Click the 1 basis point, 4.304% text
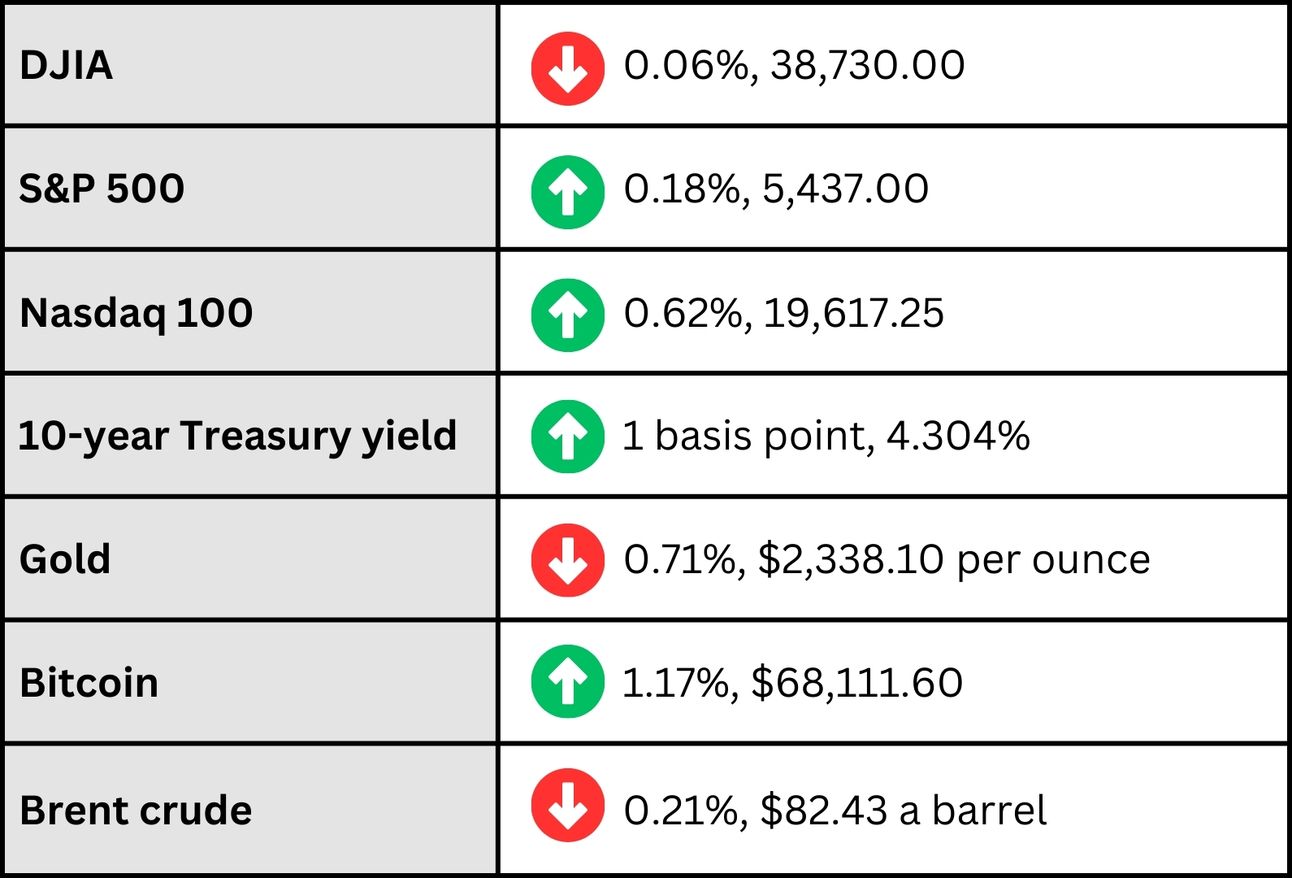The height and width of the screenshot is (878, 1292). pos(826,437)
